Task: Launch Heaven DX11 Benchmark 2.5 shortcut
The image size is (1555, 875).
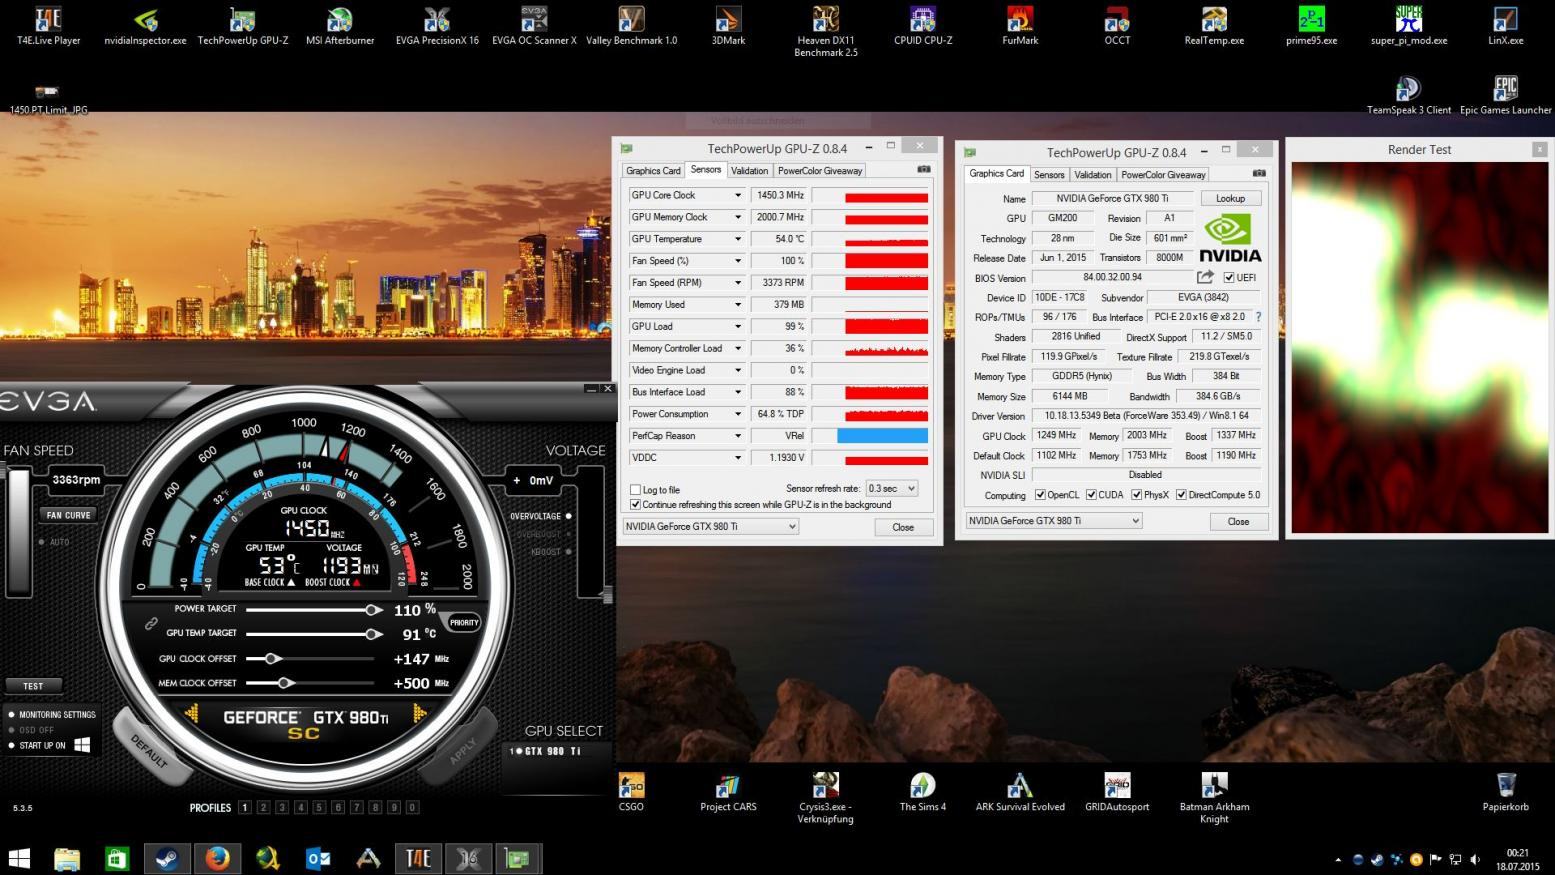Action: (825, 31)
